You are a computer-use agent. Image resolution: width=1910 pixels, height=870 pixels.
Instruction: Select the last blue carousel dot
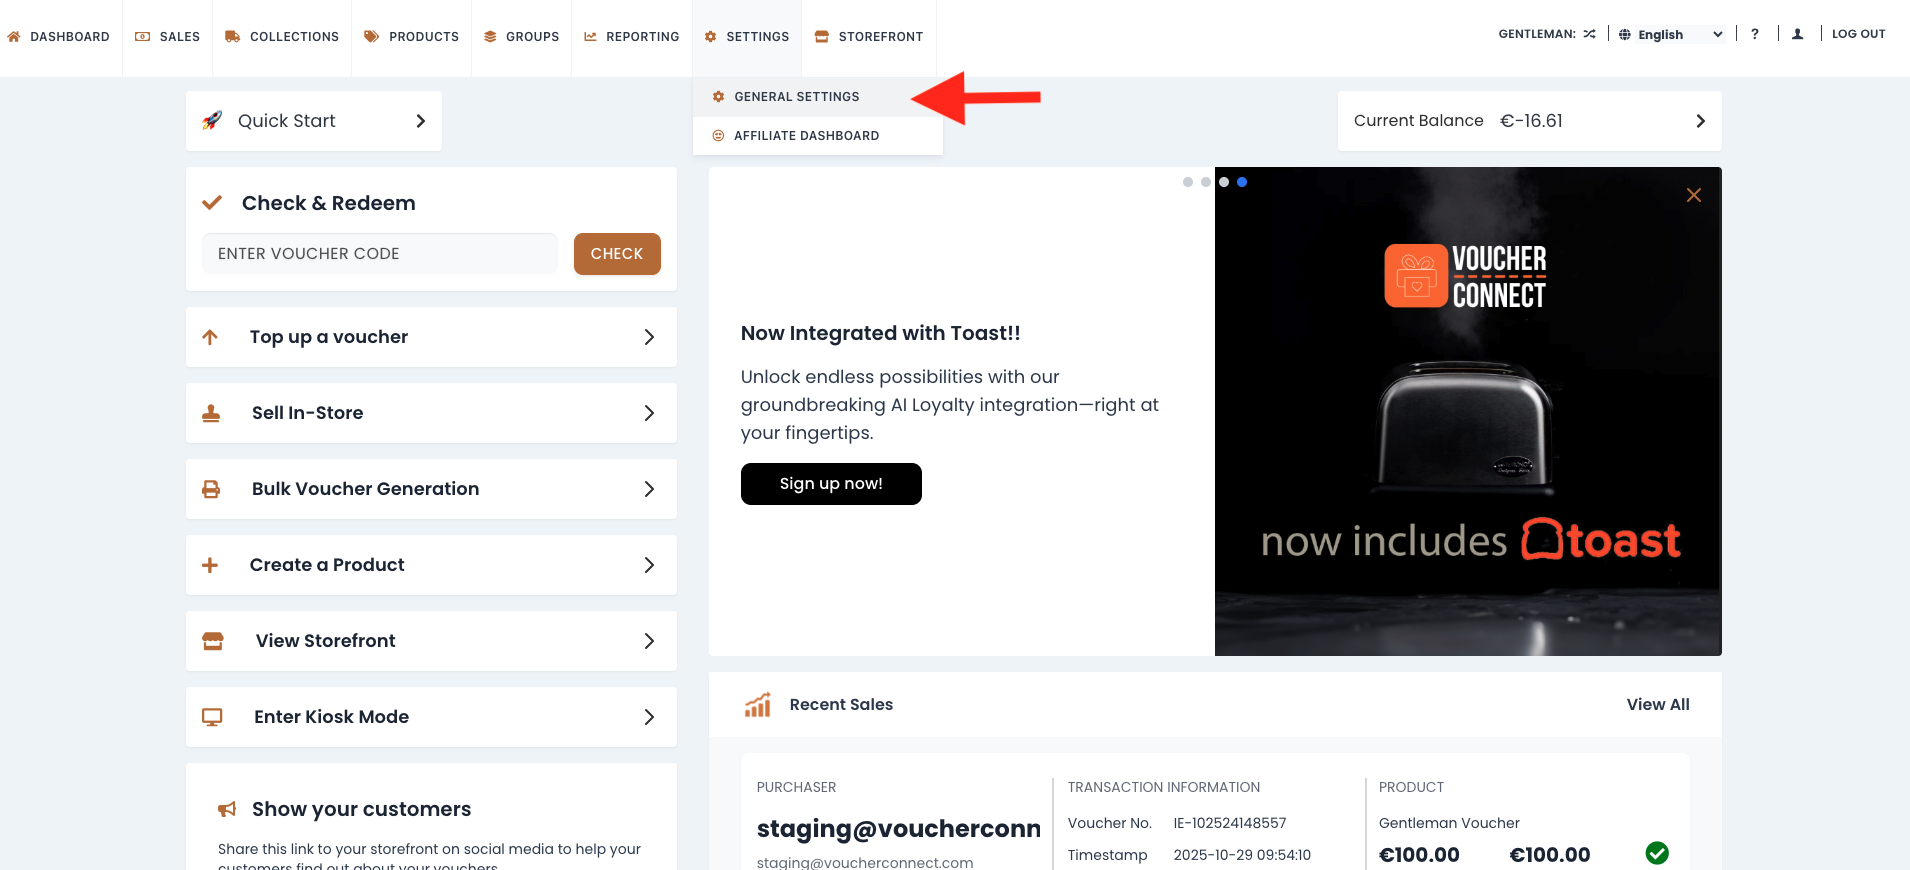[1242, 182]
